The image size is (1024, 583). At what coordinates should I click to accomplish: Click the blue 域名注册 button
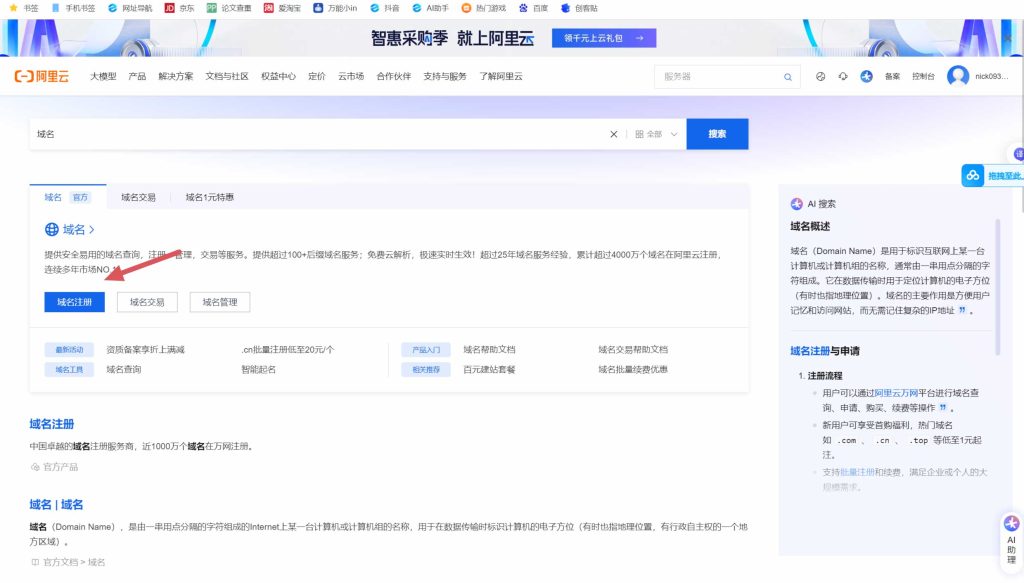click(x=74, y=302)
